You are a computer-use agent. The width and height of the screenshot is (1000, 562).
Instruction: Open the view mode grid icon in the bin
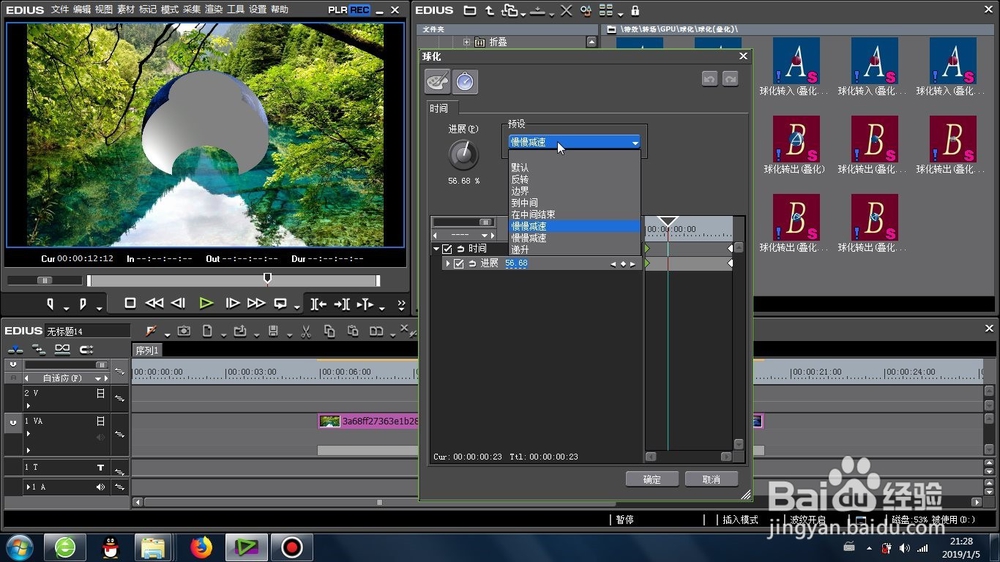click(606, 10)
